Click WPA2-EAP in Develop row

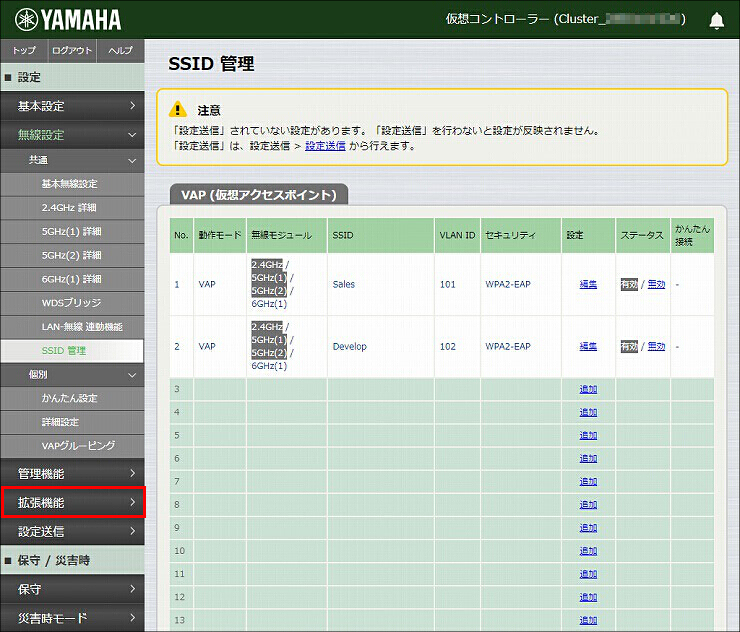click(508, 346)
